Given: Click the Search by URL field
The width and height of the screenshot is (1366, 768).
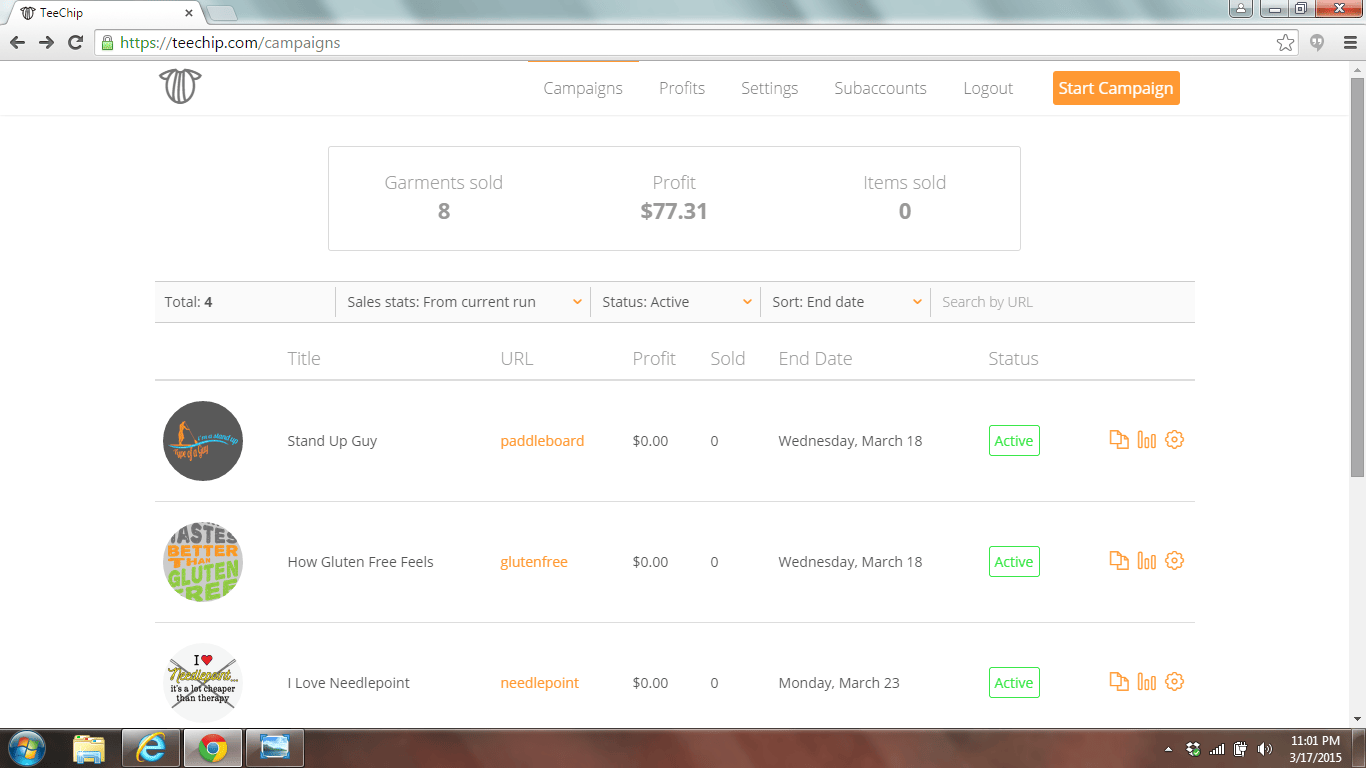Looking at the screenshot, I should point(1062,302).
